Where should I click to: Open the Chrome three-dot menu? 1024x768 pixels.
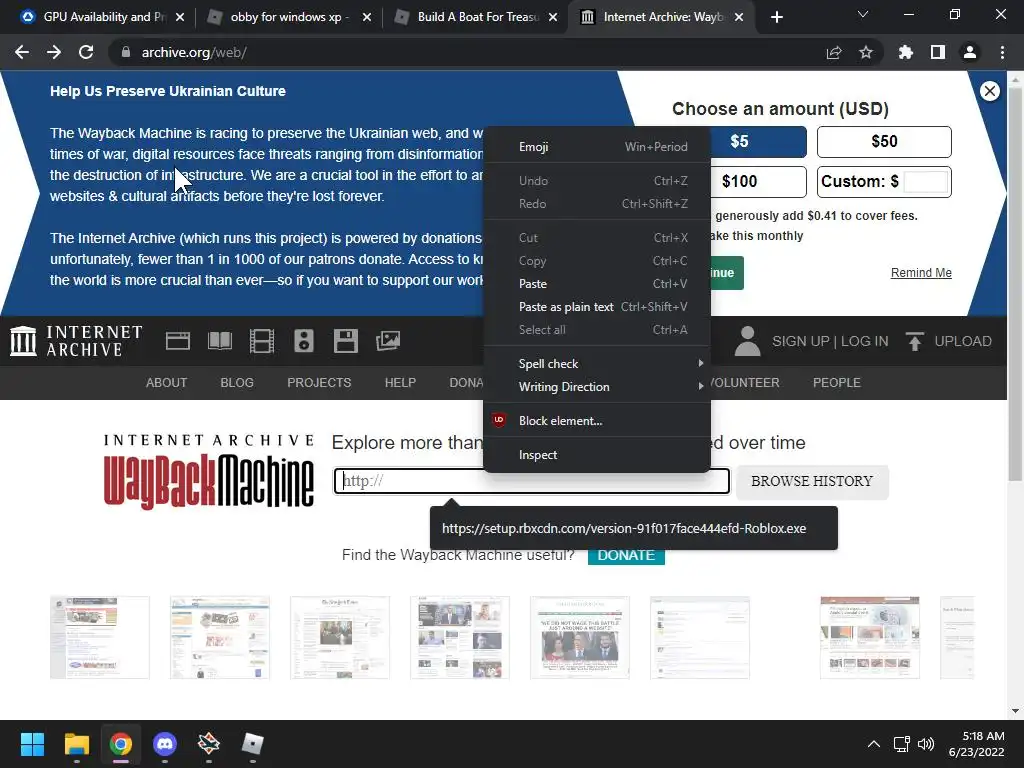1002,52
